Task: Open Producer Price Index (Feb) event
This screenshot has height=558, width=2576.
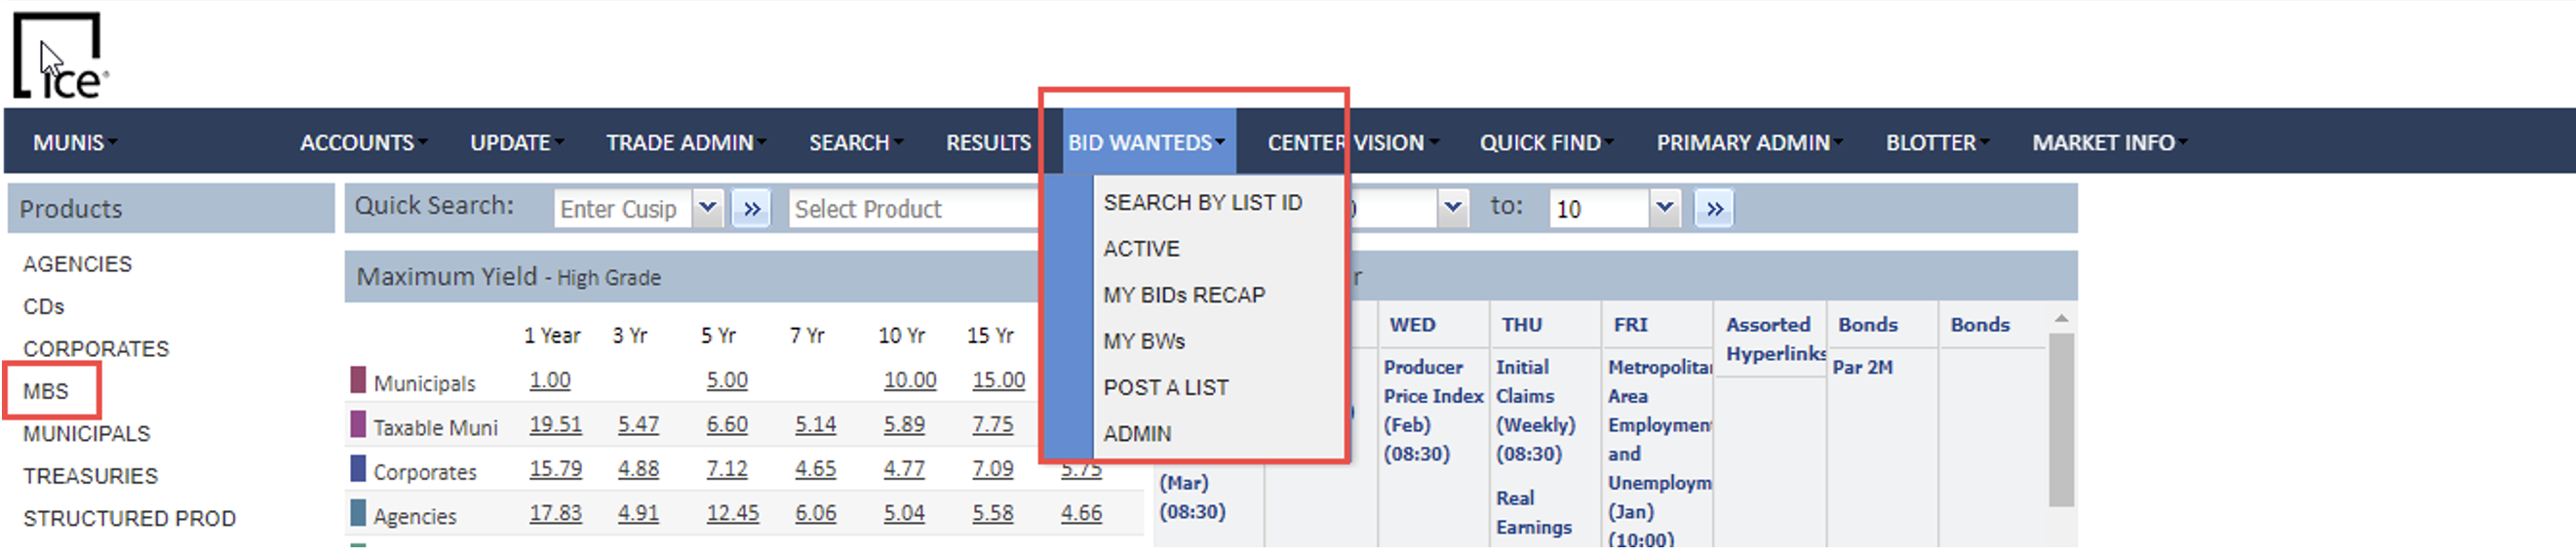Action: [x=1433, y=411]
